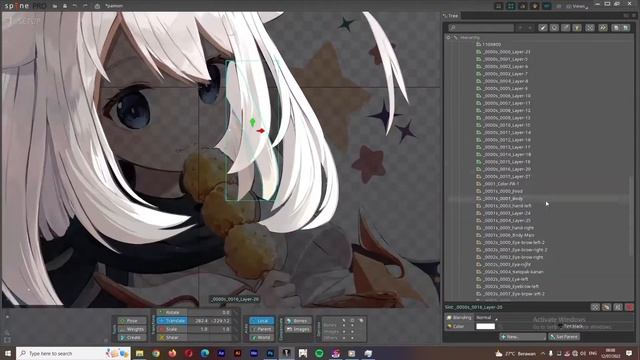Open the slot Color white swatch
This screenshot has width=640, height=360.
coord(485,327)
